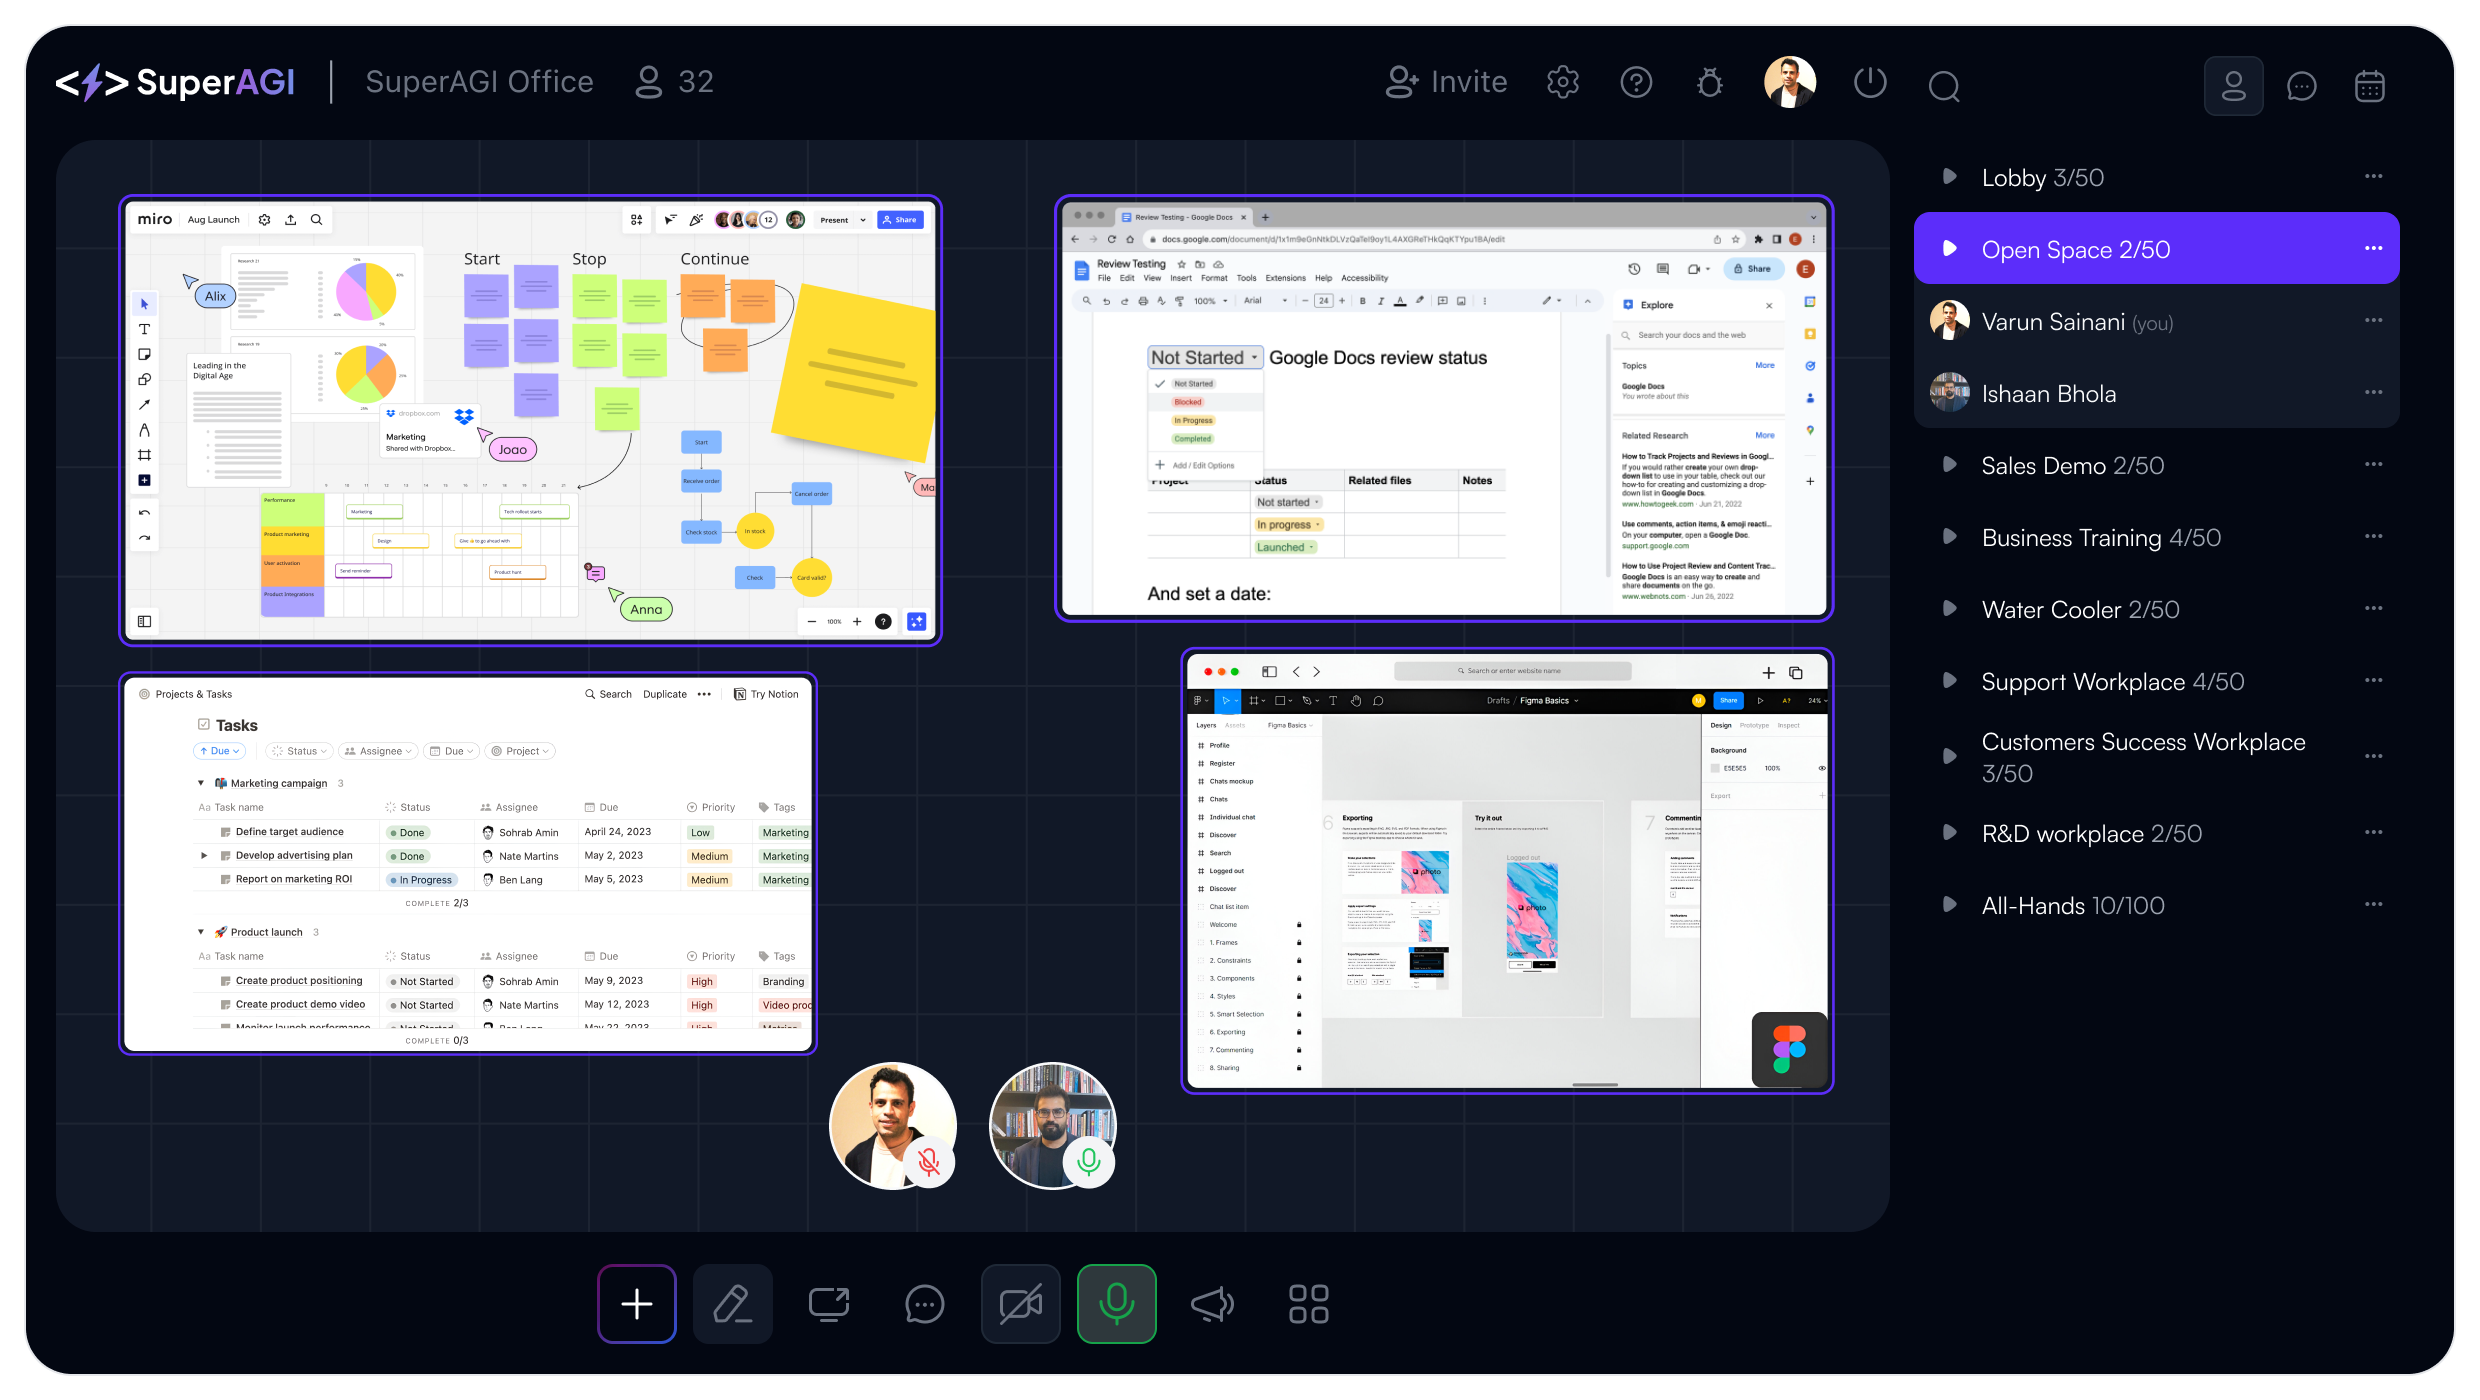
Task: Toggle green microphone badge on avatar
Action: [x=1089, y=1161]
